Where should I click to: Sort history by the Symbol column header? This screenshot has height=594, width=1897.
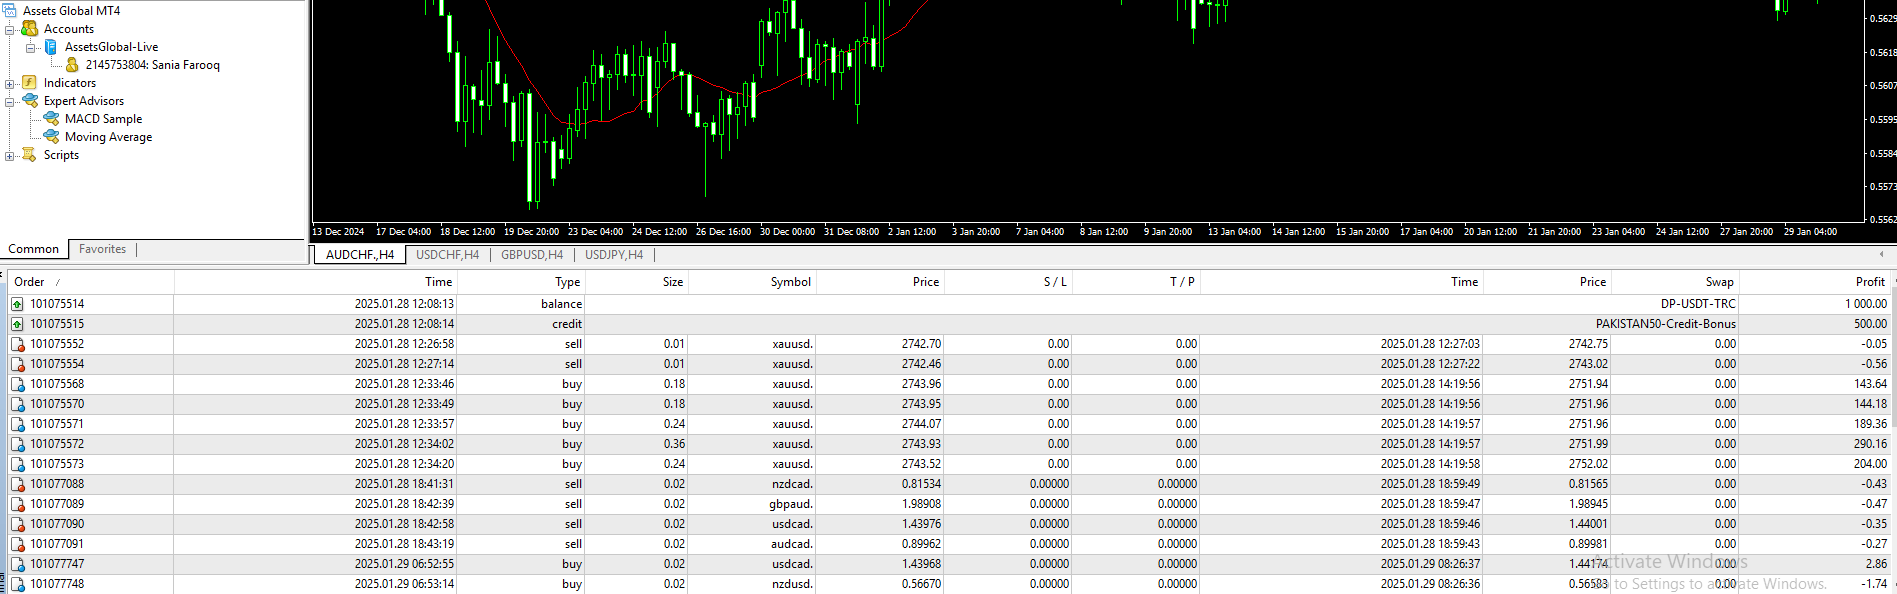pyautogui.click(x=790, y=282)
